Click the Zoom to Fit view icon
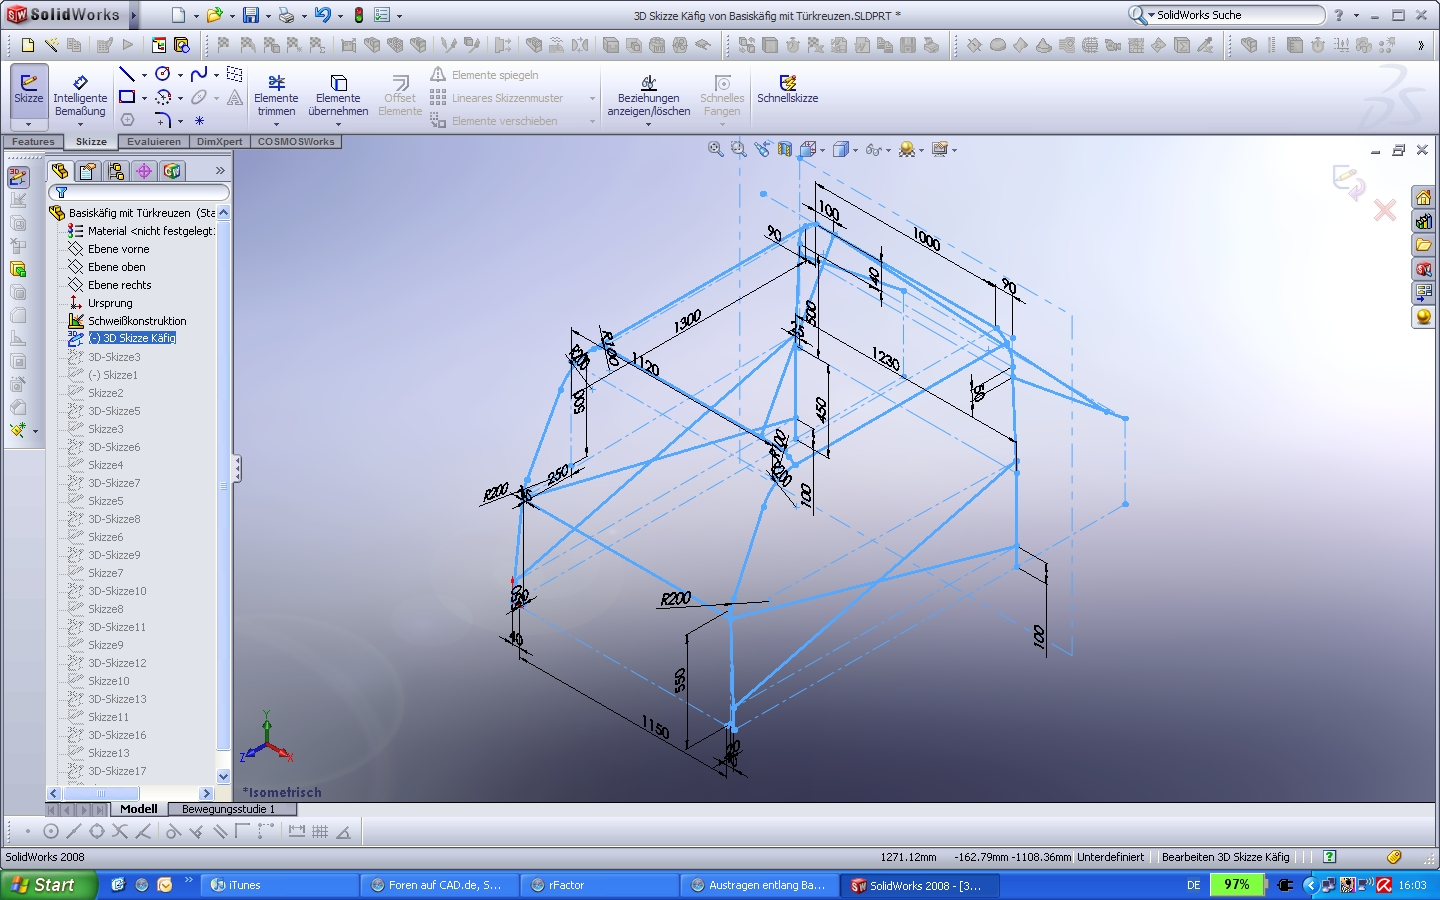Image resolution: width=1440 pixels, height=900 pixels. click(x=716, y=149)
